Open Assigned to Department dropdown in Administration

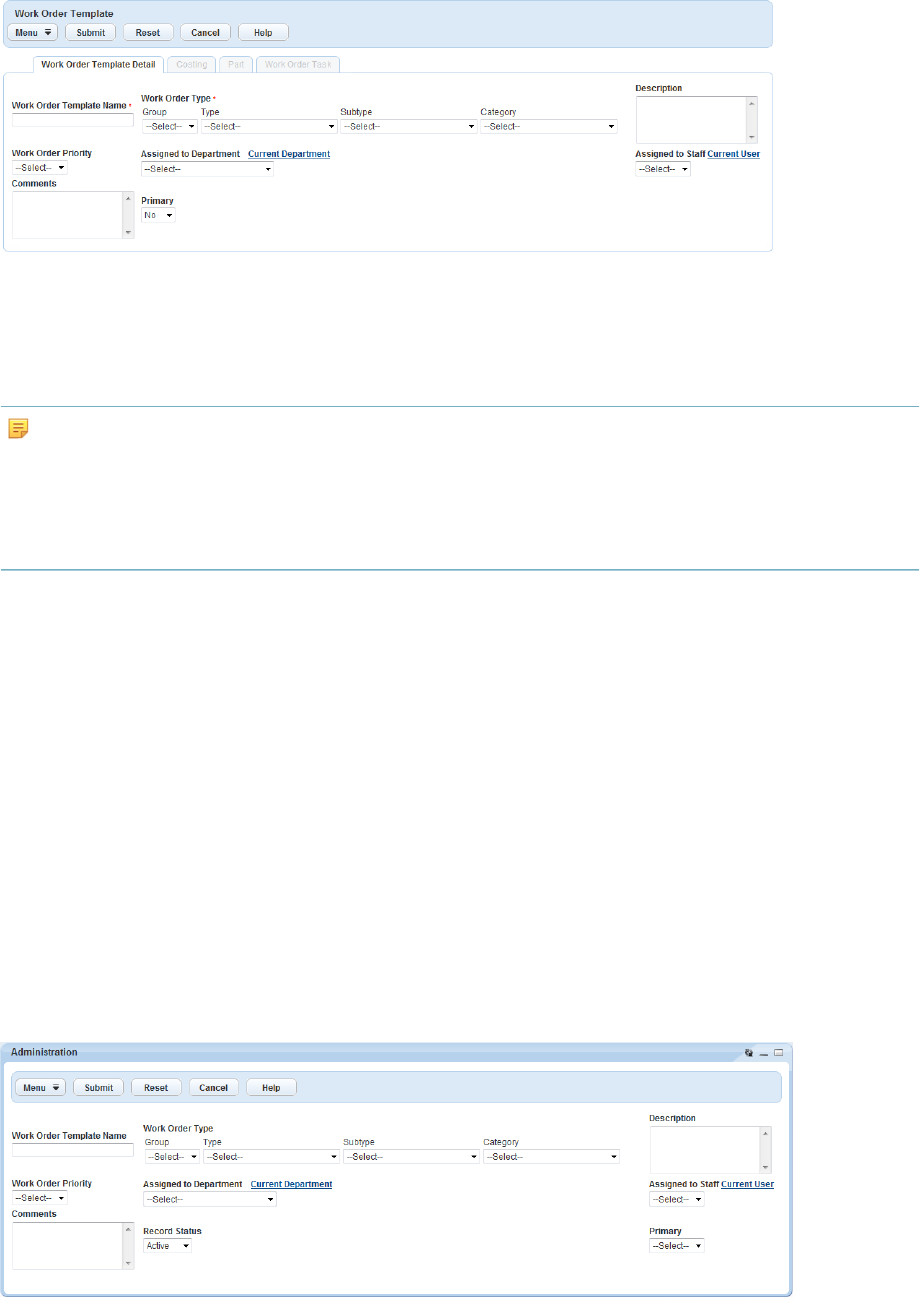coord(210,1199)
